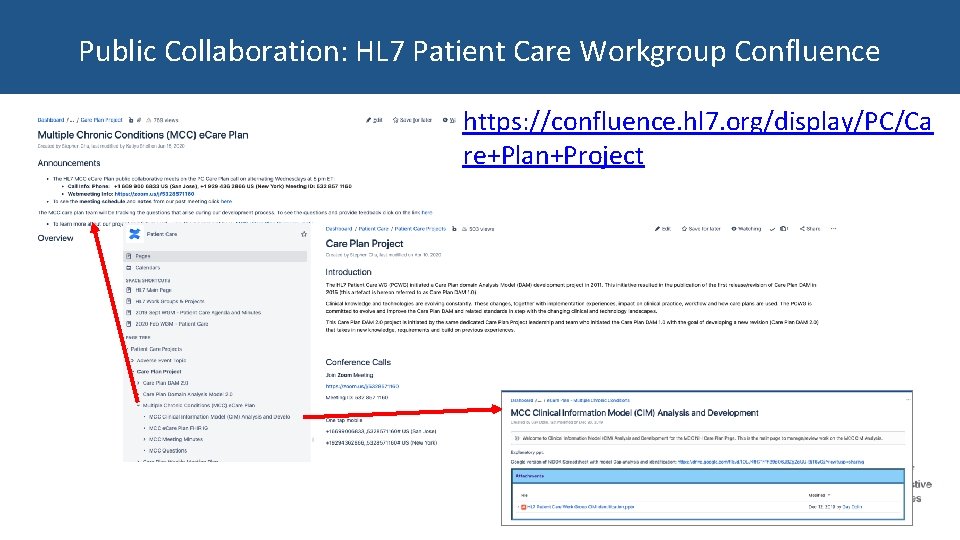Star the Patient Care space
This screenshot has height=540, width=960.
click(x=304, y=234)
